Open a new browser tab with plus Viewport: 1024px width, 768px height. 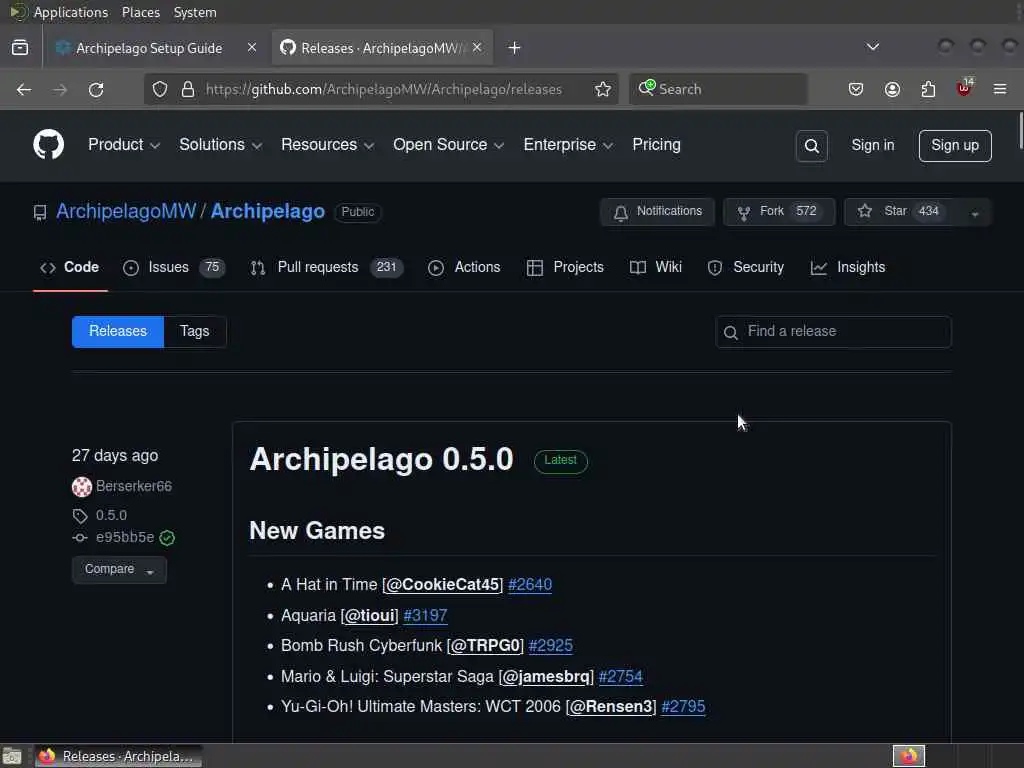point(515,48)
